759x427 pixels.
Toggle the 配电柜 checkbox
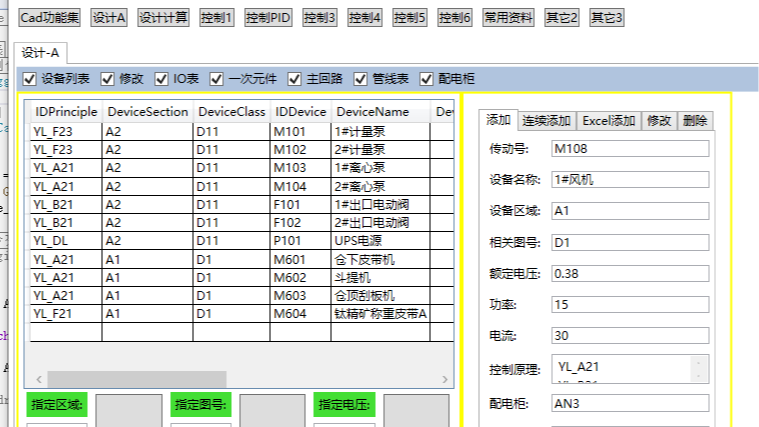(426, 79)
